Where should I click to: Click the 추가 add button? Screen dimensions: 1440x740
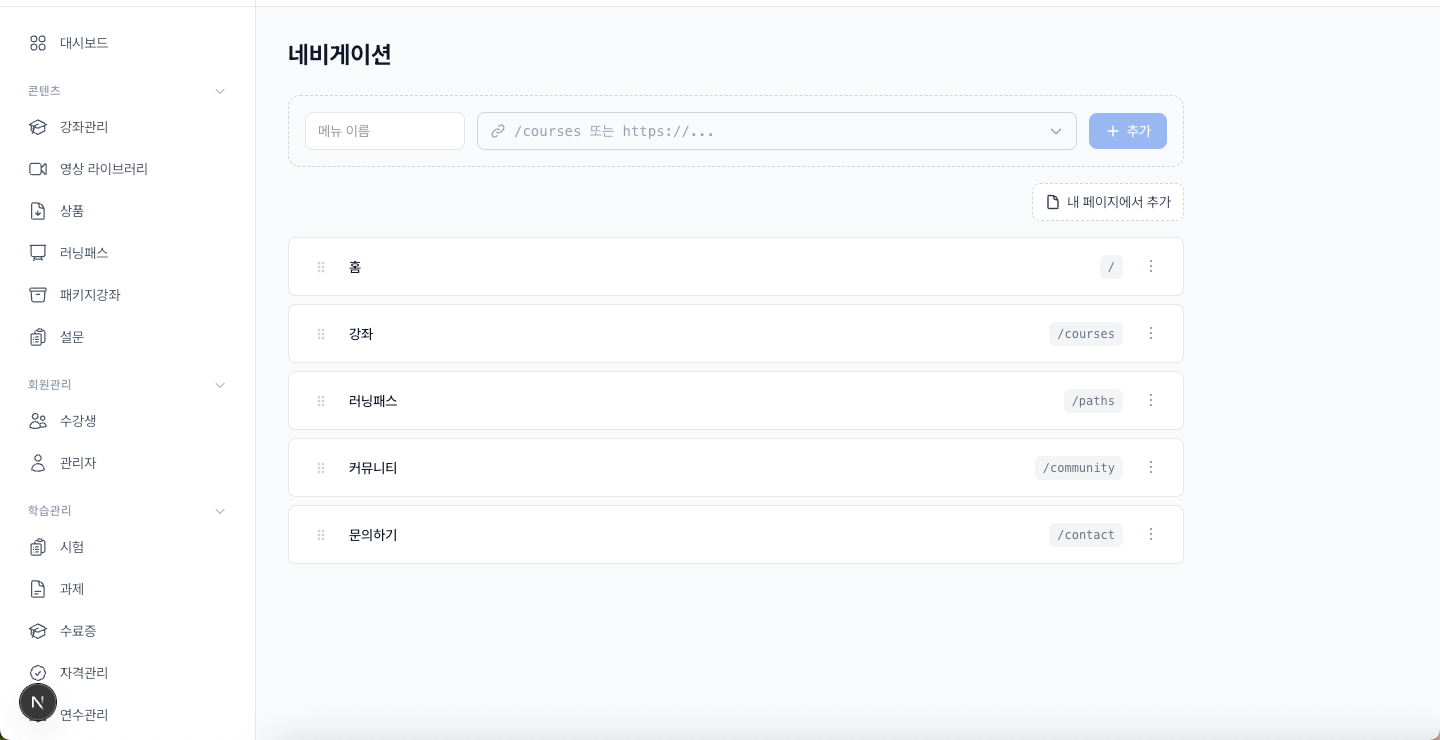[x=1128, y=131]
